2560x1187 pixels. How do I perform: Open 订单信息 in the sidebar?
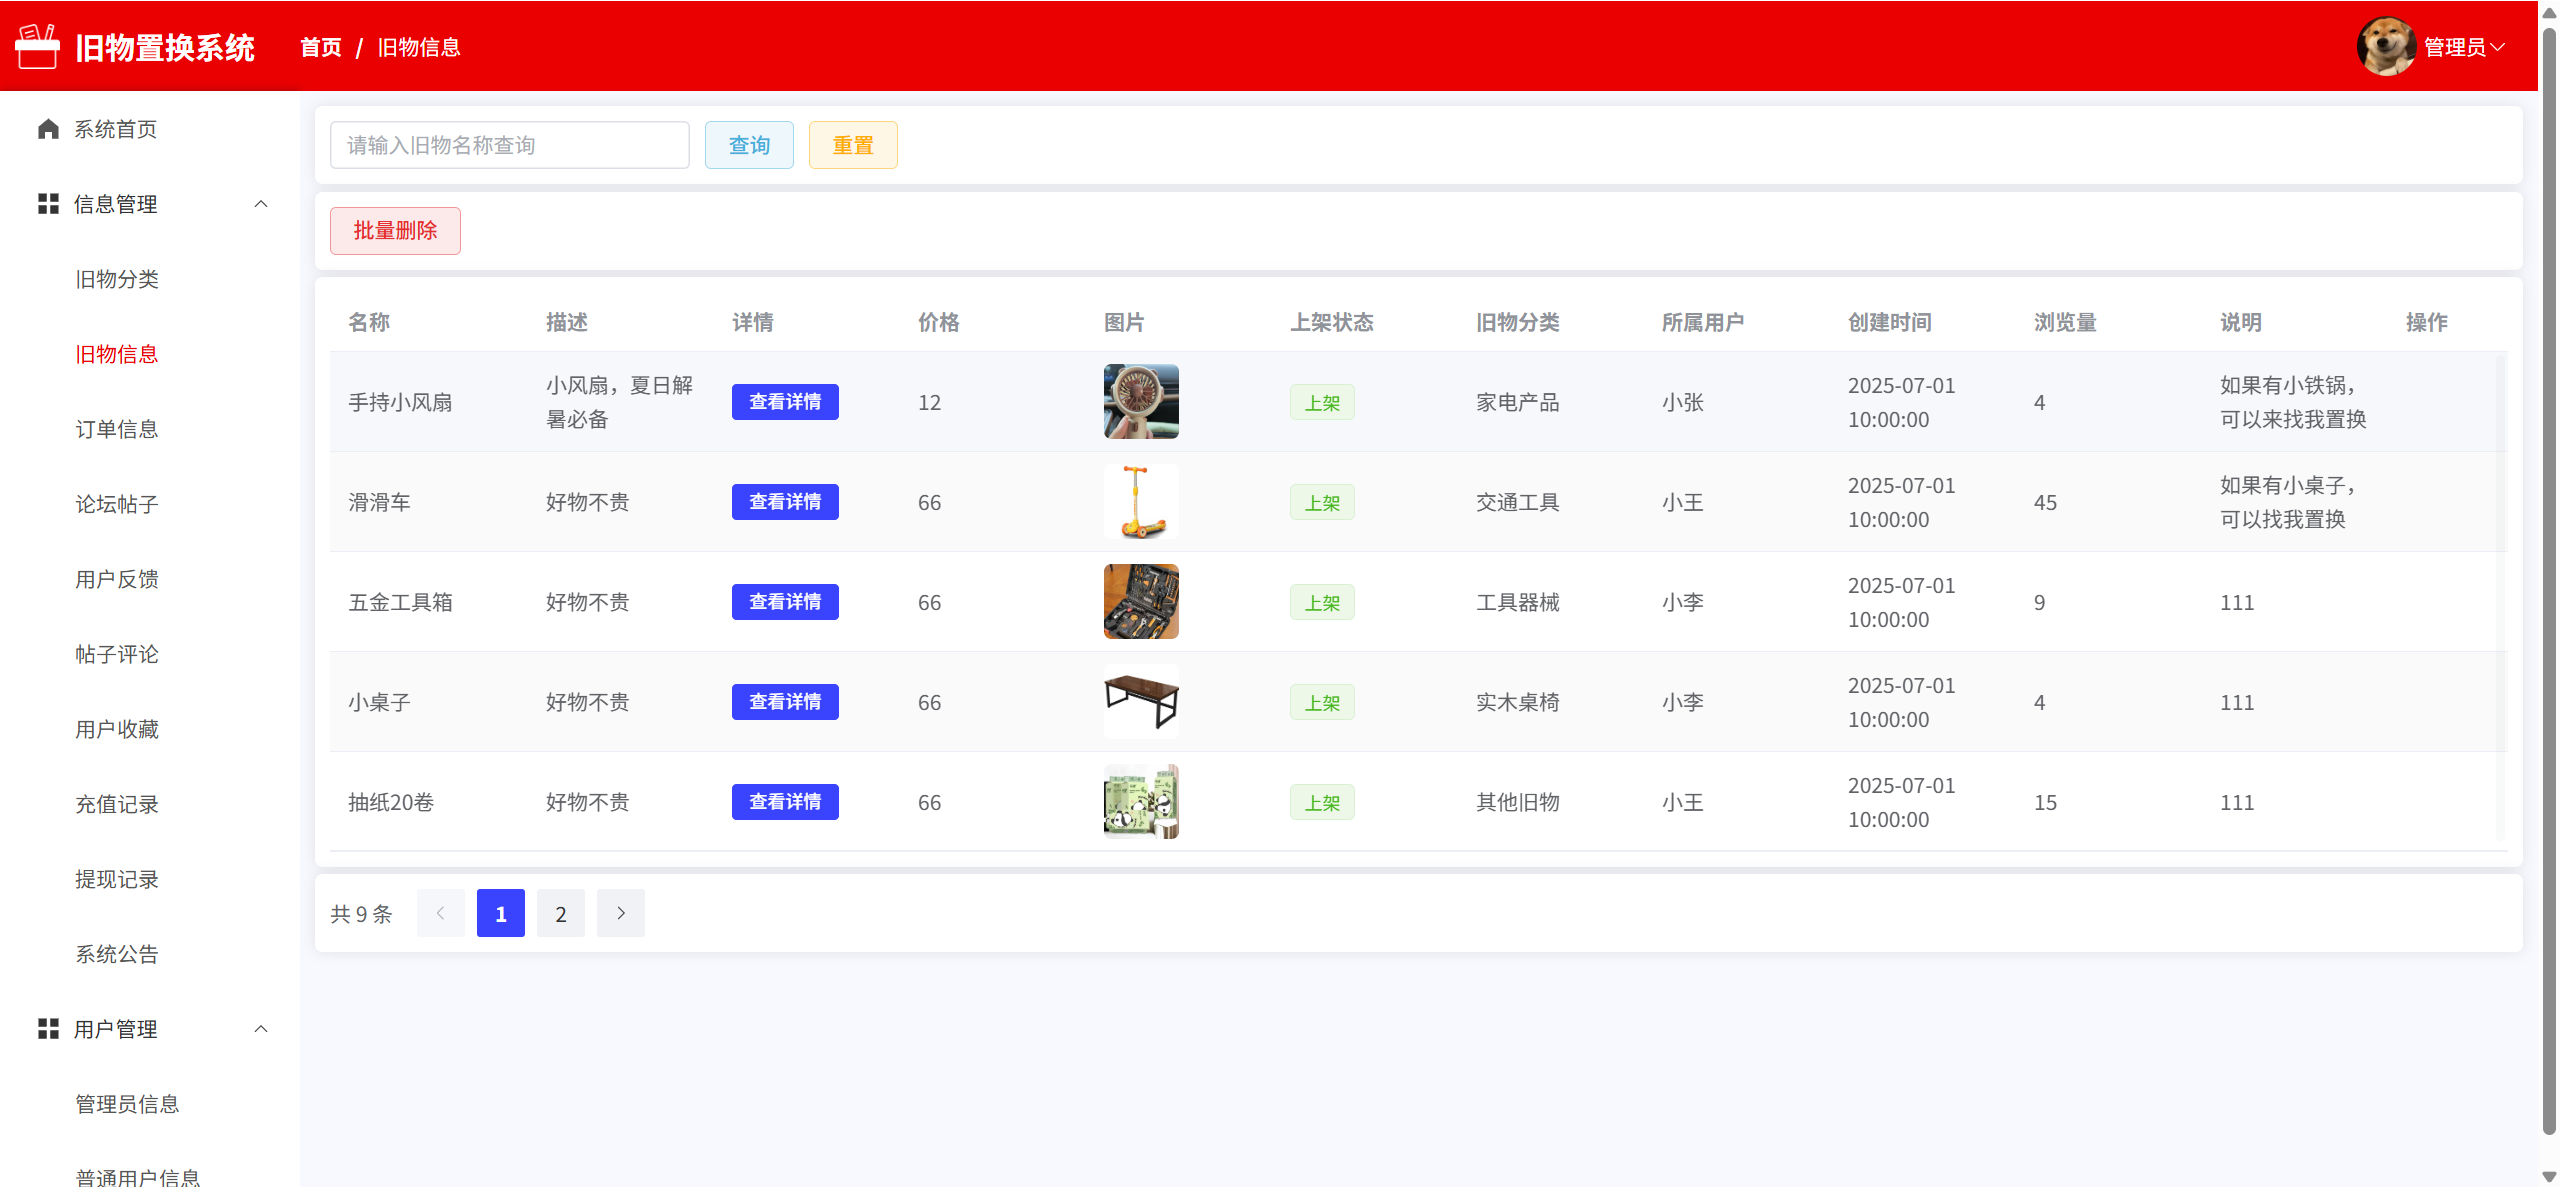point(117,429)
